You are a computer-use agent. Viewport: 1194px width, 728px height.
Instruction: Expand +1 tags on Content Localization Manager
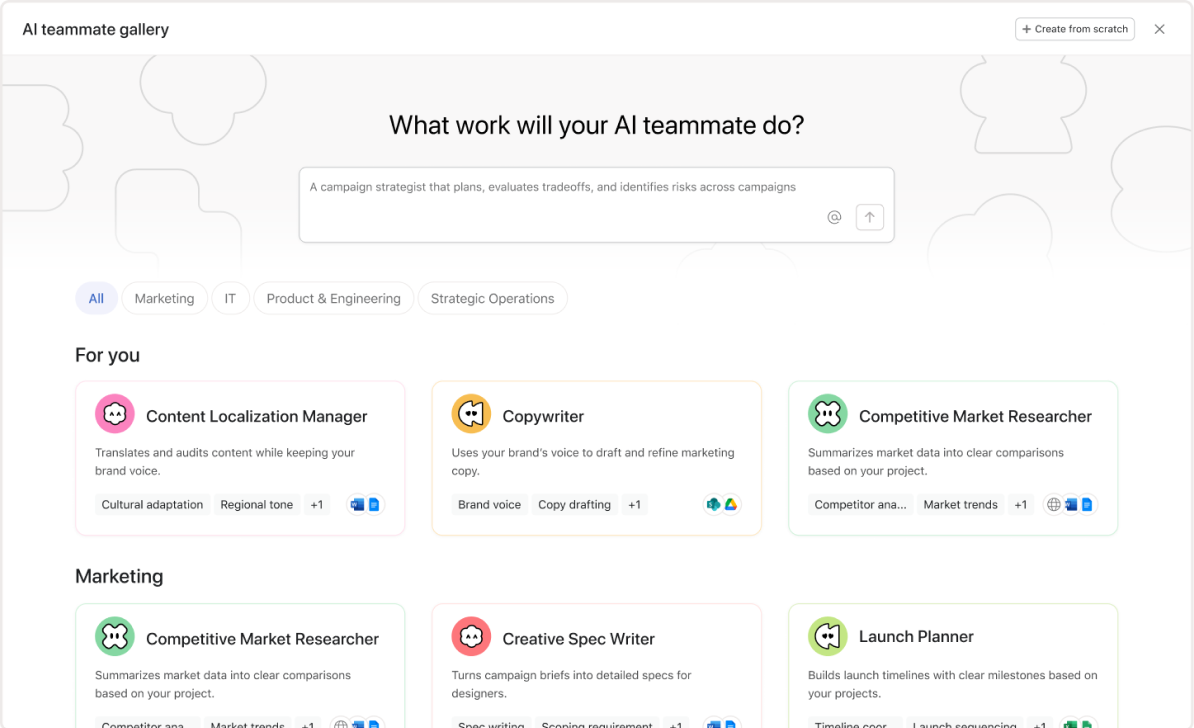pyautogui.click(x=316, y=505)
